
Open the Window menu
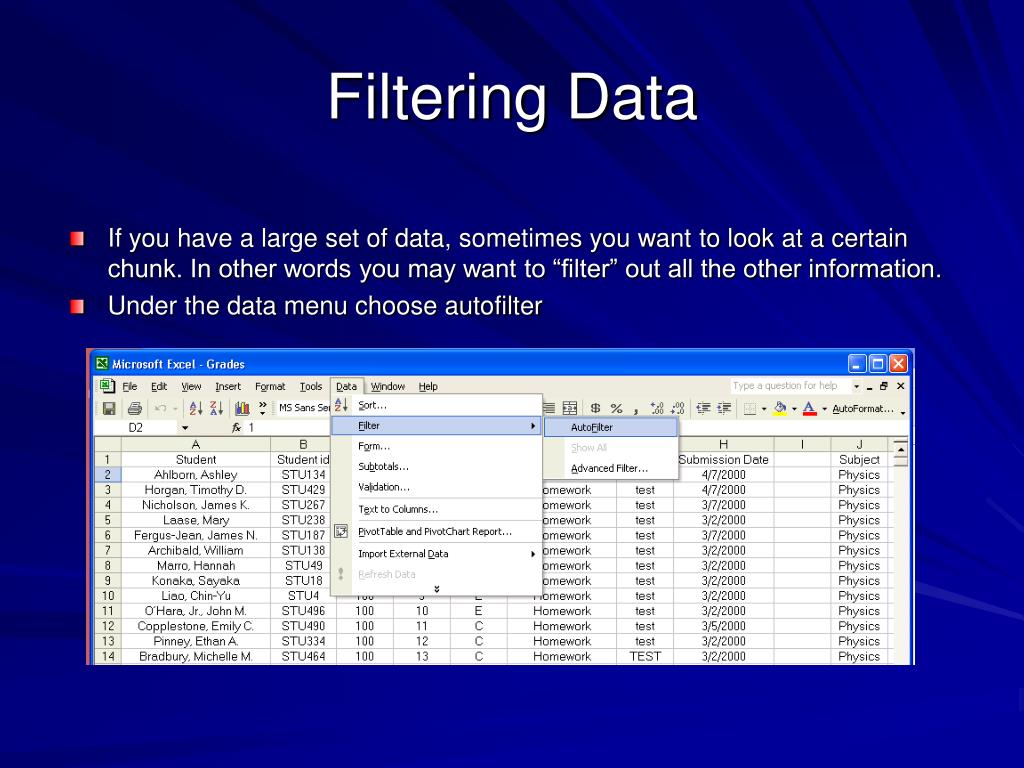[x=388, y=387]
